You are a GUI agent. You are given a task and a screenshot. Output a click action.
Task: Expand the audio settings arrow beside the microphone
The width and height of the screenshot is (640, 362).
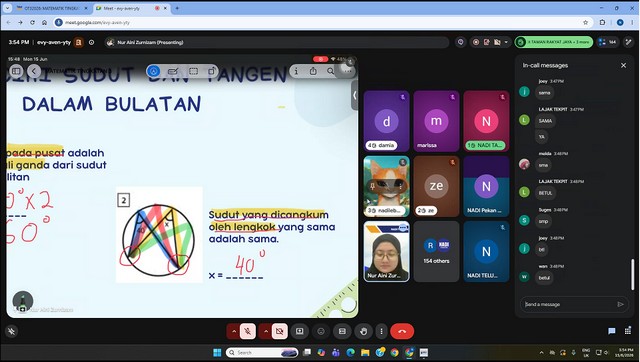233,331
